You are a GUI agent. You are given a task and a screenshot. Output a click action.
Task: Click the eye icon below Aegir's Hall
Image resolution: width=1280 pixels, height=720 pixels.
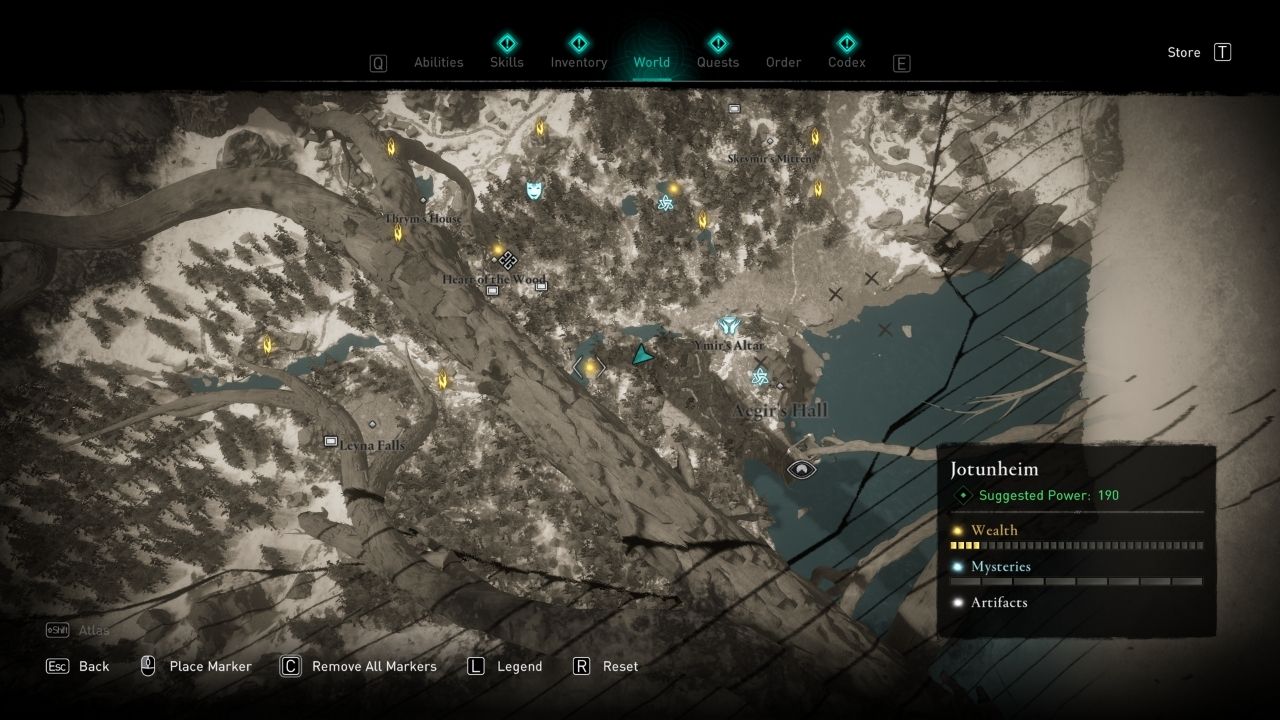pyautogui.click(x=802, y=468)
